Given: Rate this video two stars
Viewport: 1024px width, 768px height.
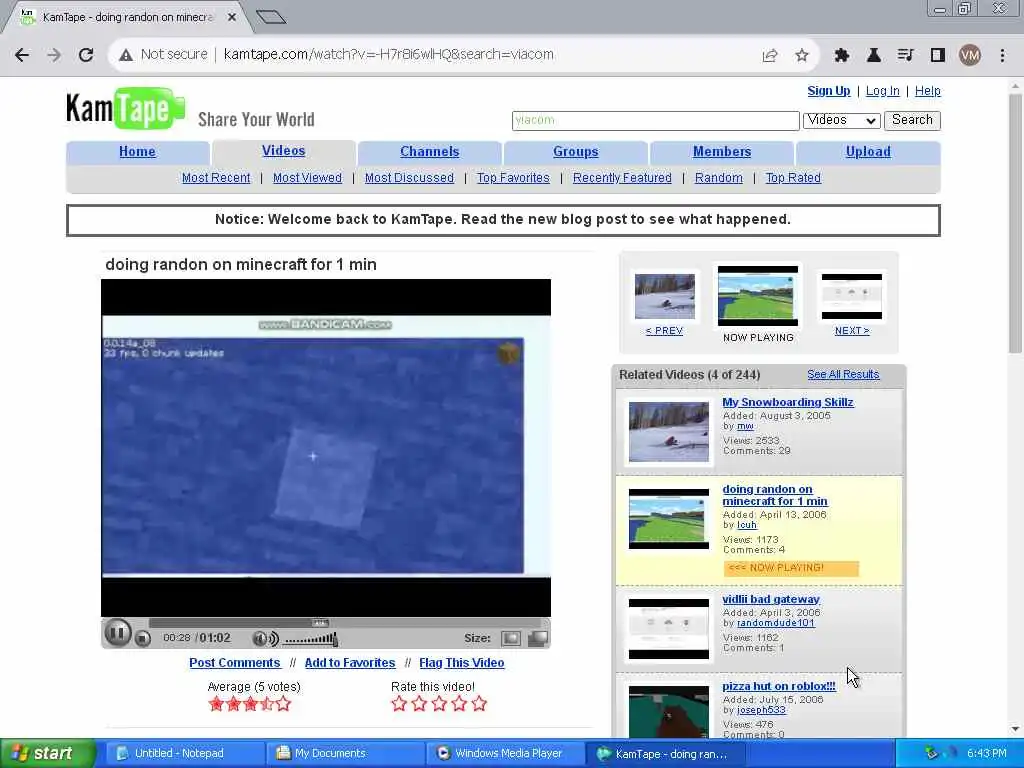Looking at the screenshot, I should [x=419, y=703].
